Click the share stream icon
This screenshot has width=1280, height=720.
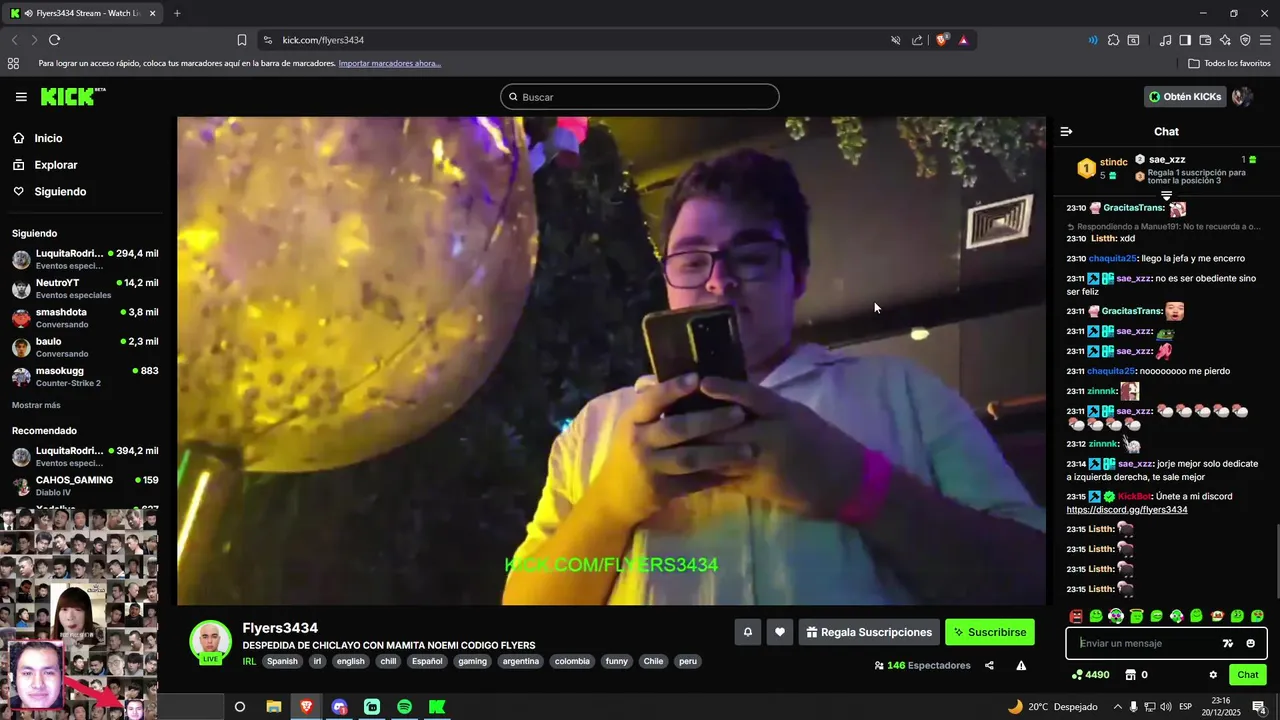989,666
